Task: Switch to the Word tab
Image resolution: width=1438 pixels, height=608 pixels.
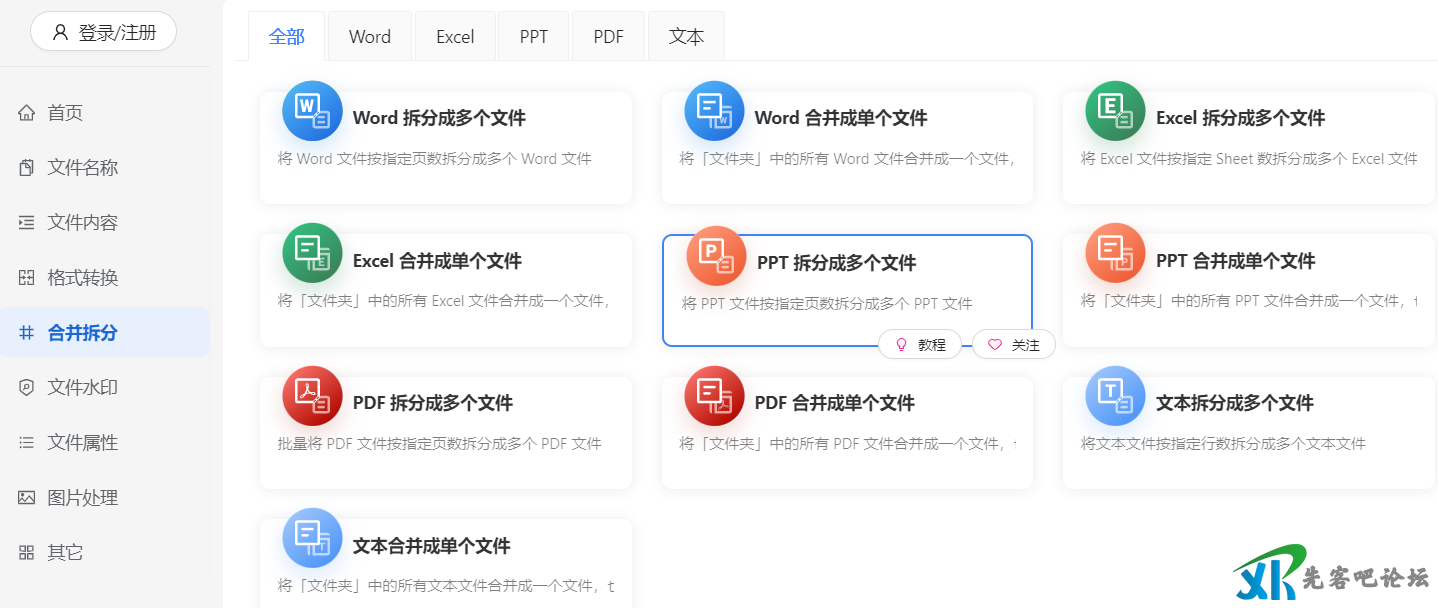Action: pos(369,37)
